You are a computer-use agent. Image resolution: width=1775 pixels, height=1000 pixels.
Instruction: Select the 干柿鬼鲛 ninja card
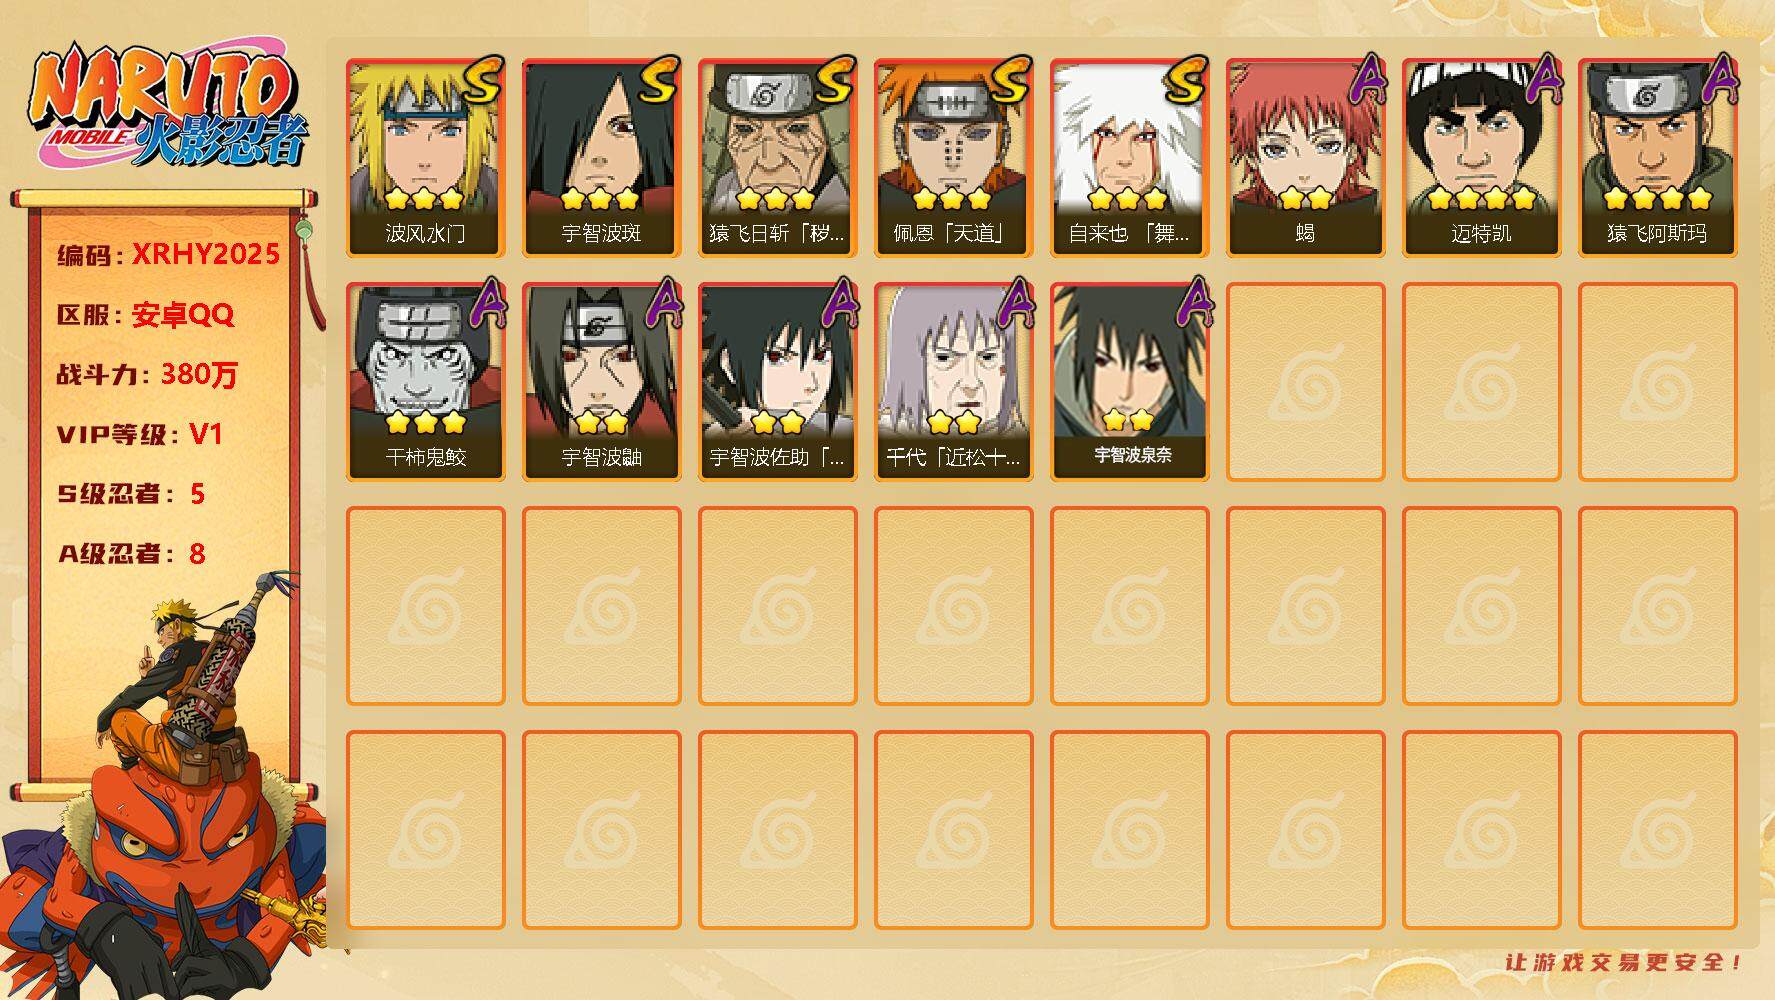pos(425,382)
